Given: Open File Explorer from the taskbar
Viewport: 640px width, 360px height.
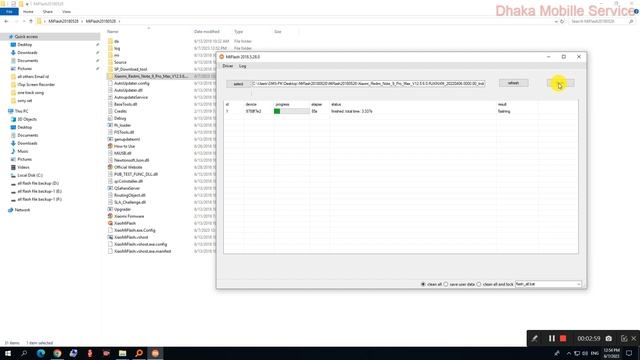Looking at the screenshot, I should [x=122, y=353].
